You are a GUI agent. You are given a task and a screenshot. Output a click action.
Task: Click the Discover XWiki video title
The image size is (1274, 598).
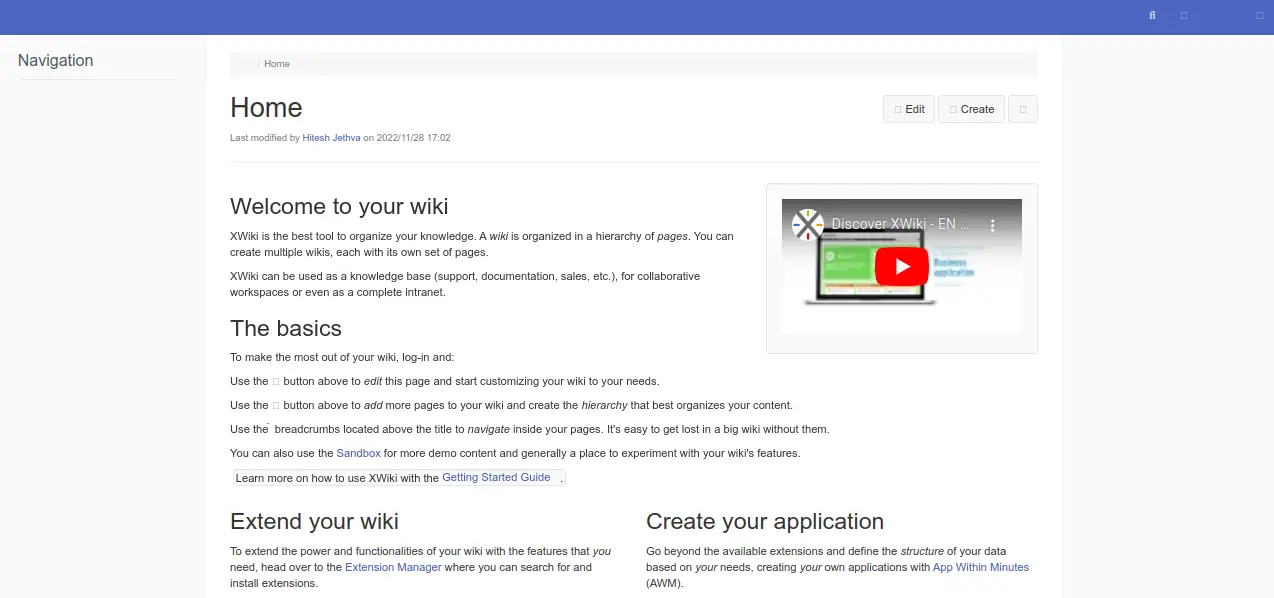click(900, 225)
